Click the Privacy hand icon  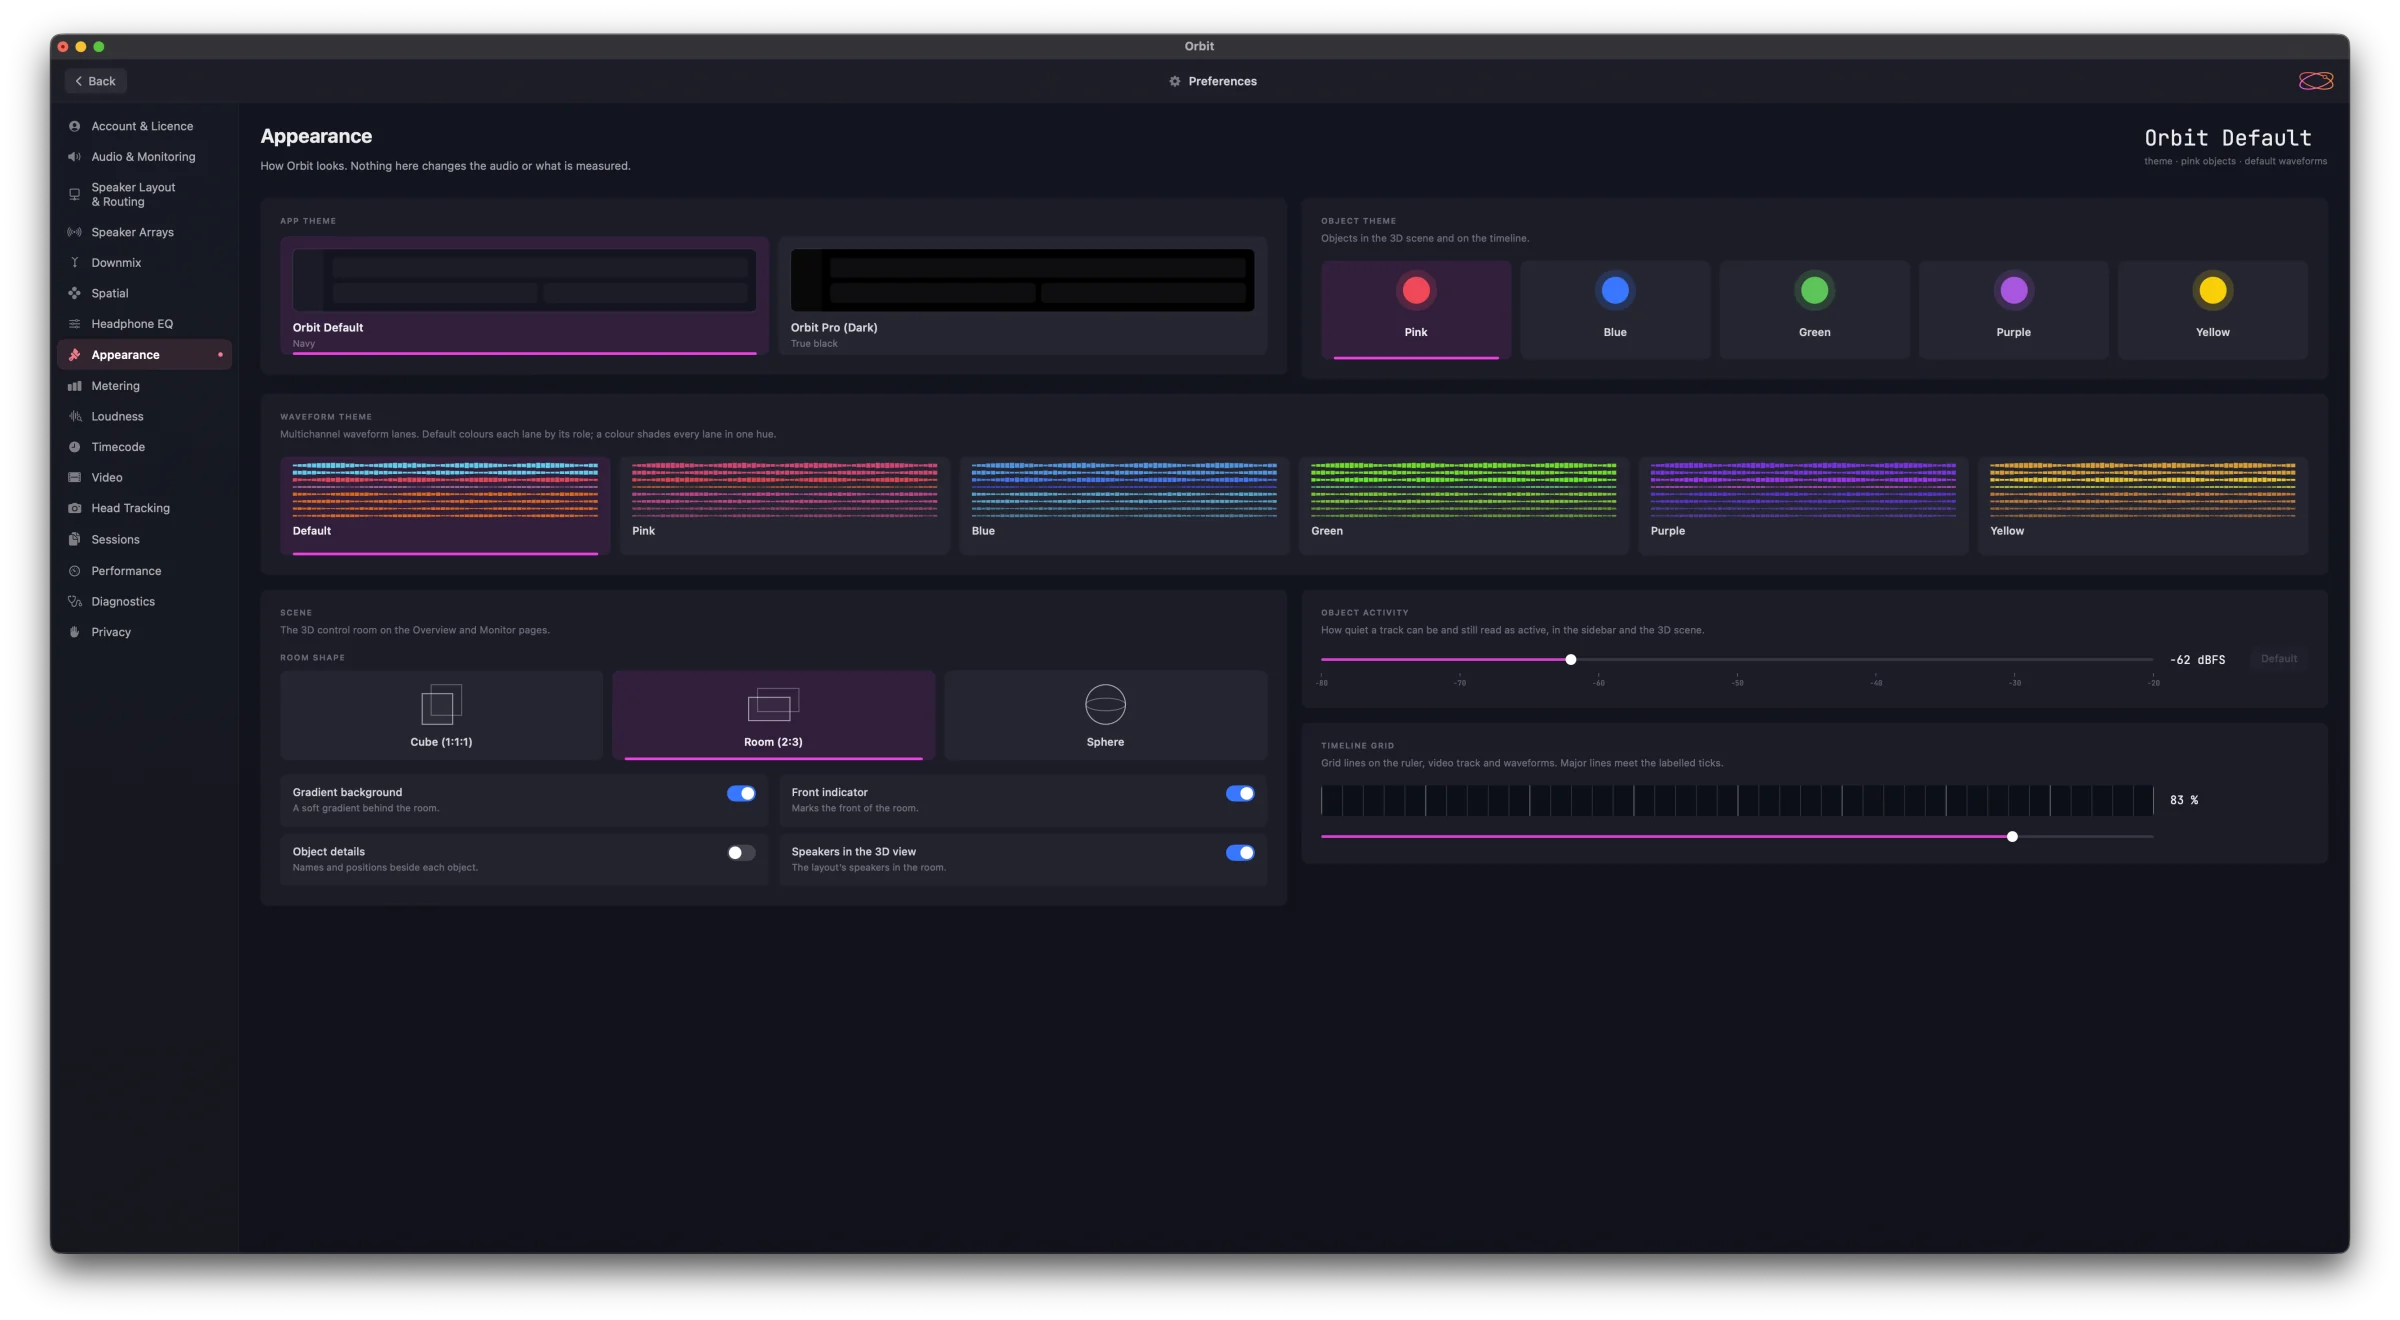(74, 632)
